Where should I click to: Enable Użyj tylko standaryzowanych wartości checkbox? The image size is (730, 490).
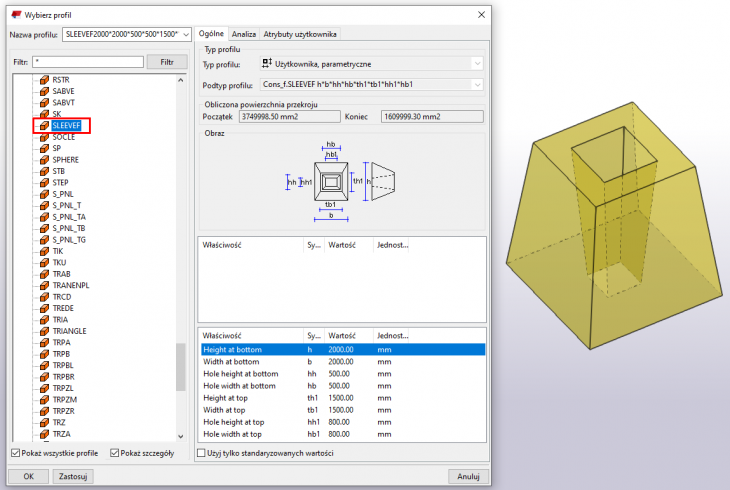[201, 453]
